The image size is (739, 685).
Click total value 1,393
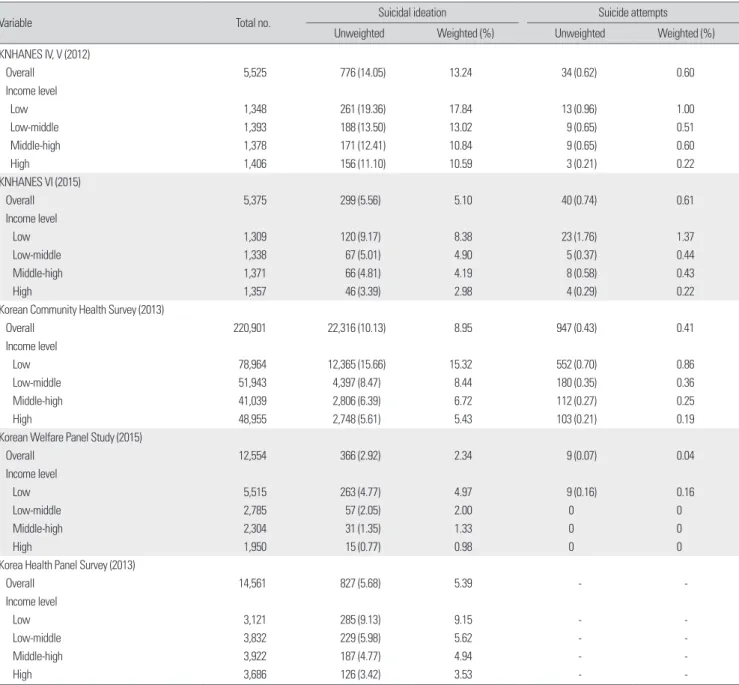pyautogui.click(x=255, y=127)
